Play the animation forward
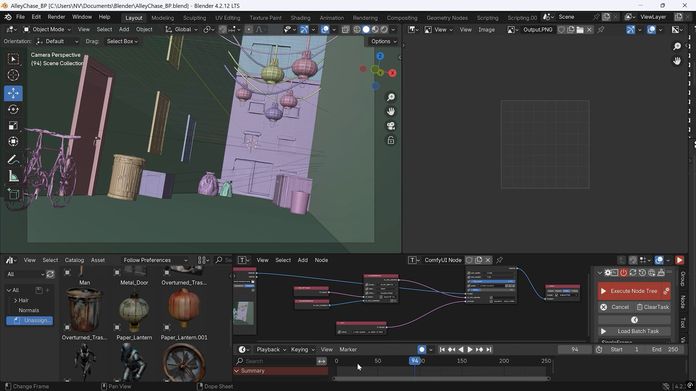The height and width of the screenshot is (391, 696). [x=470, y=350]
